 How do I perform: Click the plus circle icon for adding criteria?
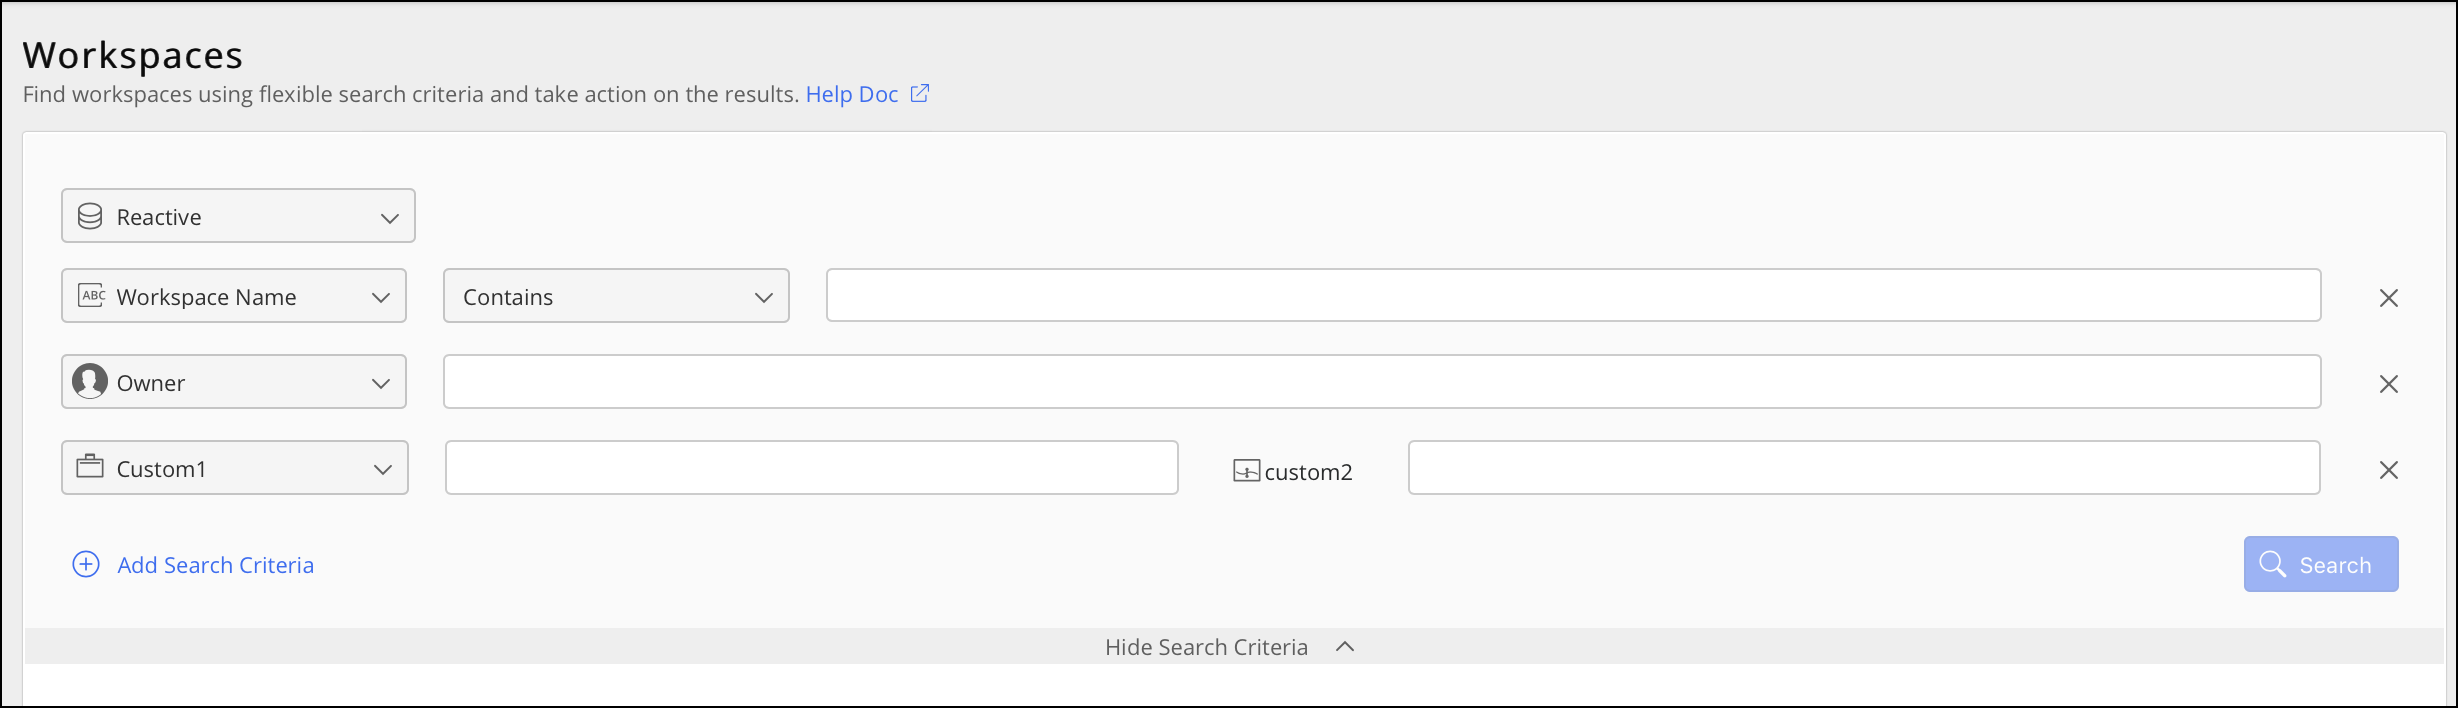(x=86, y=565)
